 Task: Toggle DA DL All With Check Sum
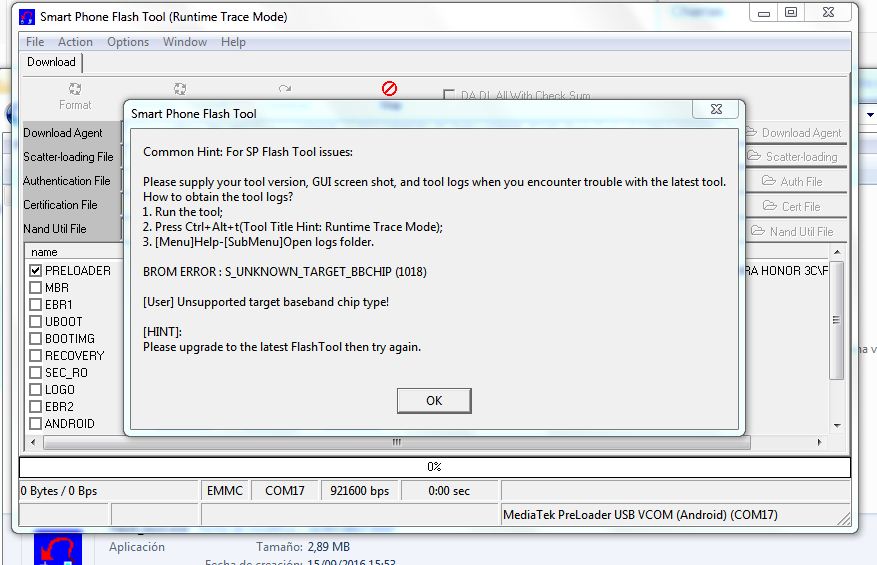point(449,95)
